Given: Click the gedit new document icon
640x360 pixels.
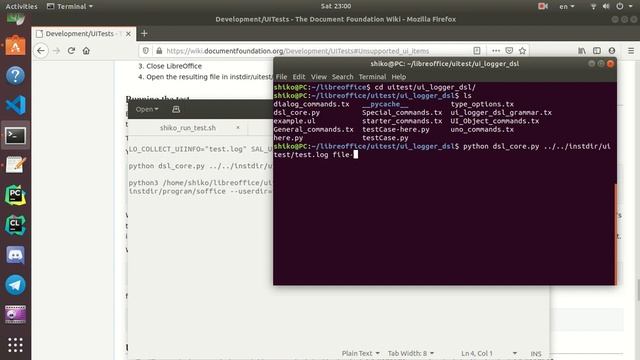Looking at the screenshot, I should click(176, 109).
